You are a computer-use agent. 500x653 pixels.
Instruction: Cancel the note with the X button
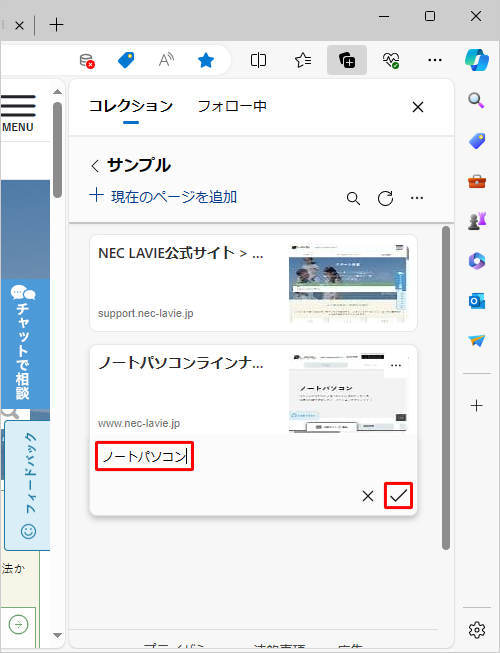point(368,496)
